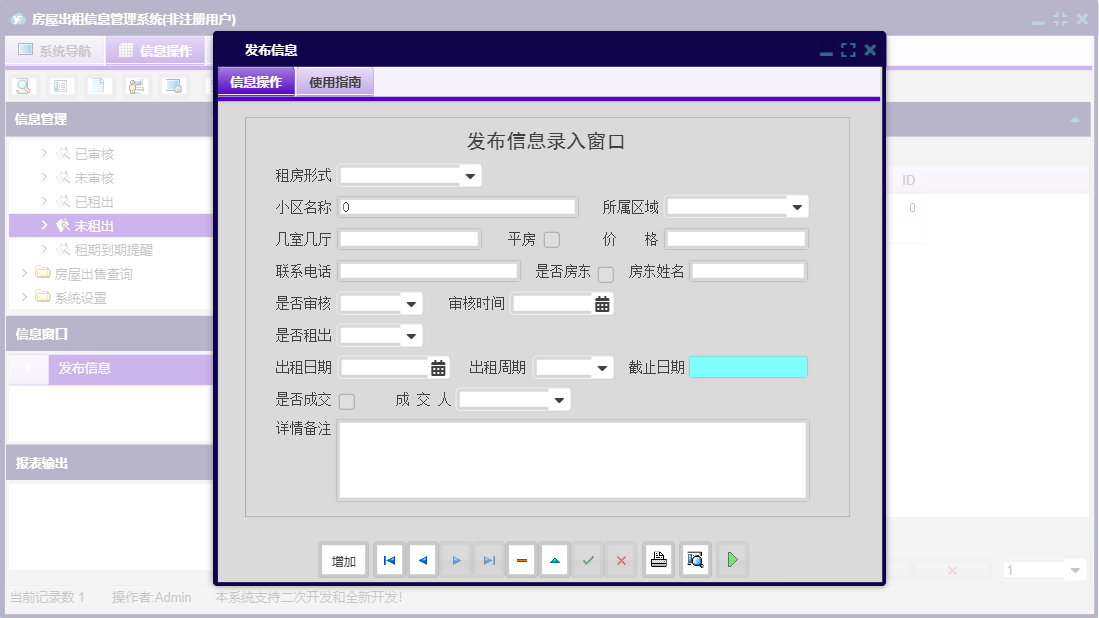This screenshot has width=1099, height=618.
Task: Jump to the last record
Action: [489, 560]
